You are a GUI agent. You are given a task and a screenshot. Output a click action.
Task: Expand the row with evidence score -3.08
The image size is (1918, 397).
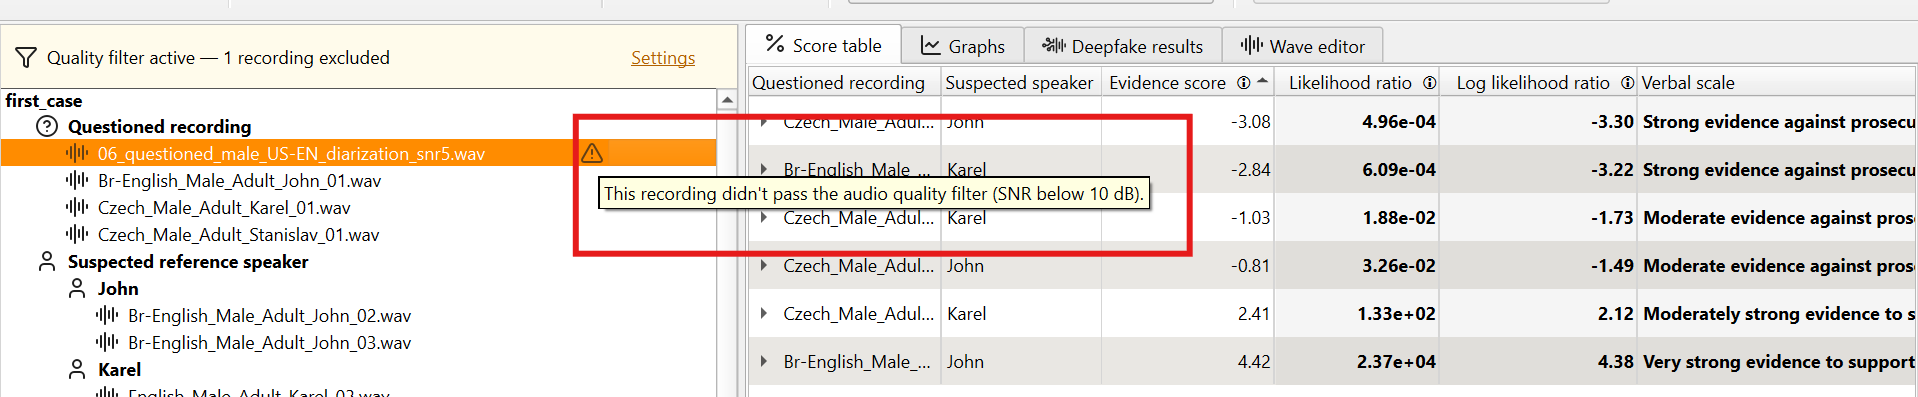pyautogui.click(x=763, y=122)
